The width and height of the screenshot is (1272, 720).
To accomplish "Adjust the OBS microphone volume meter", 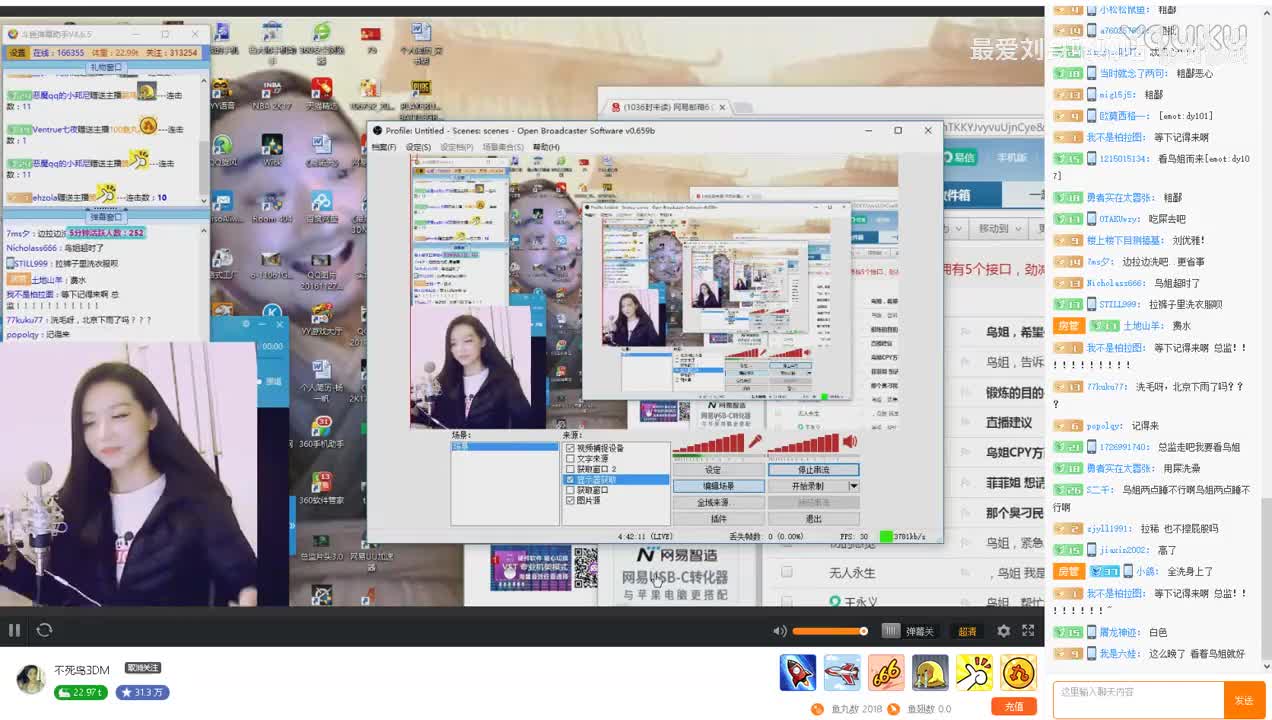I will pyautogui.click(x=709, y=443).
